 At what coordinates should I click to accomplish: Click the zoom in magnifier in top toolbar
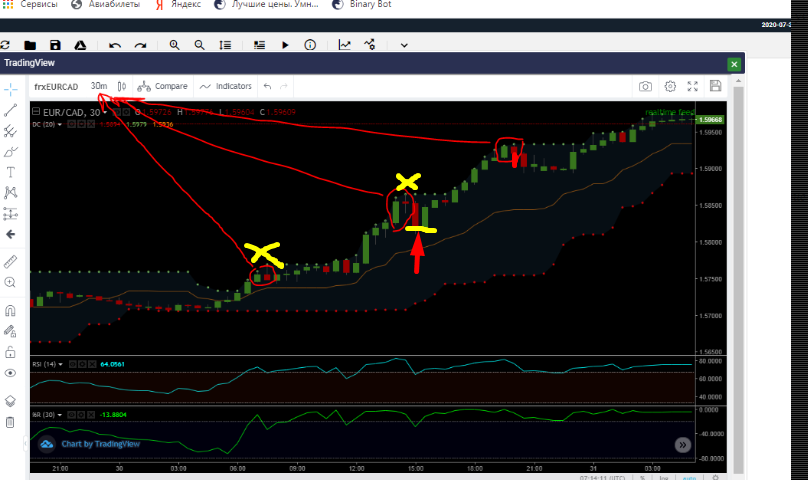pos(175,45)
